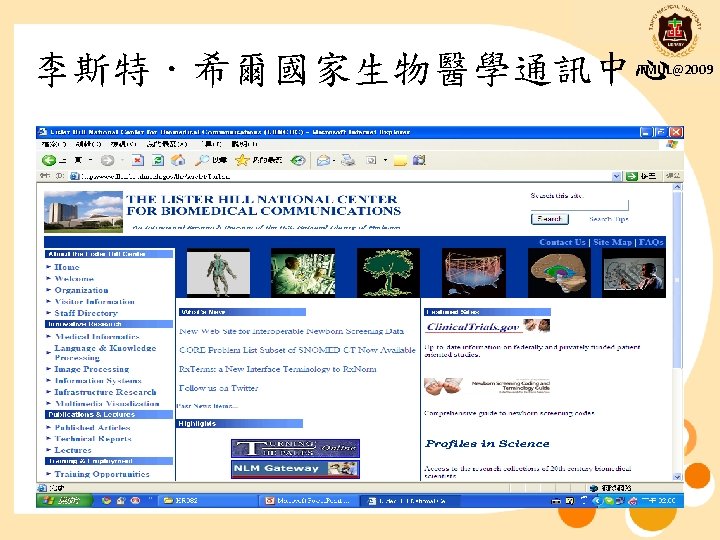
Task: Open the Image Processing sidebar link
Action: 92,369
